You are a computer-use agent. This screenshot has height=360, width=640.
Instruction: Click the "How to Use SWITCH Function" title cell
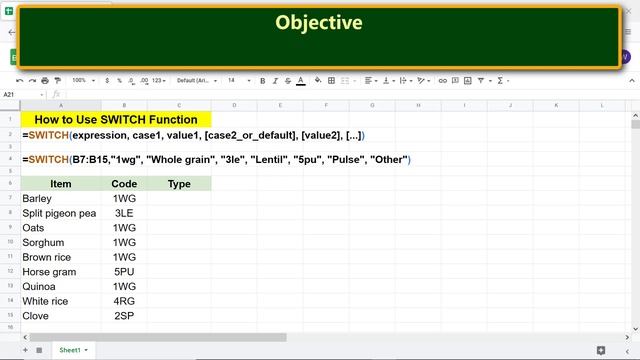pos(116,120)
